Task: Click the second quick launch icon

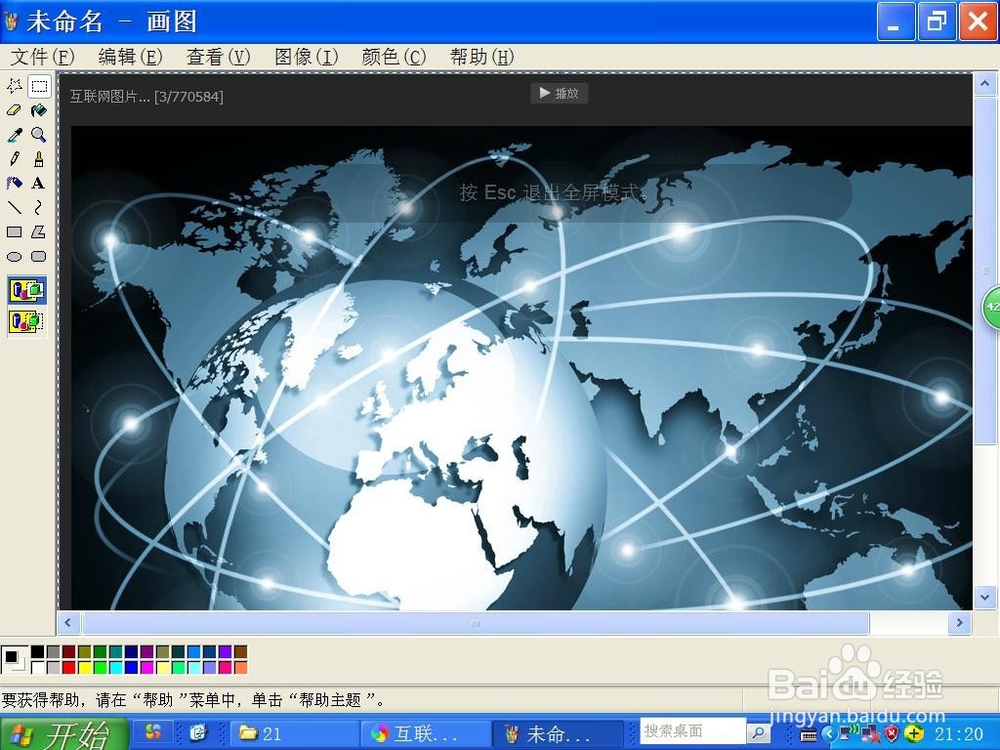Action: click(198, 733)
